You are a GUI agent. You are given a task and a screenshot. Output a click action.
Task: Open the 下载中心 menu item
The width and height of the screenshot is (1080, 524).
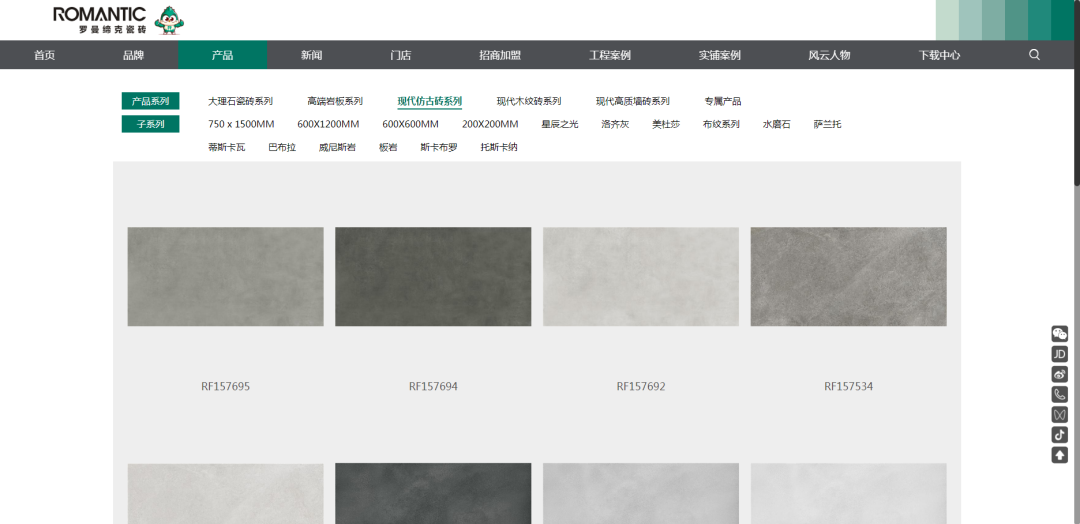coord(939,55)
